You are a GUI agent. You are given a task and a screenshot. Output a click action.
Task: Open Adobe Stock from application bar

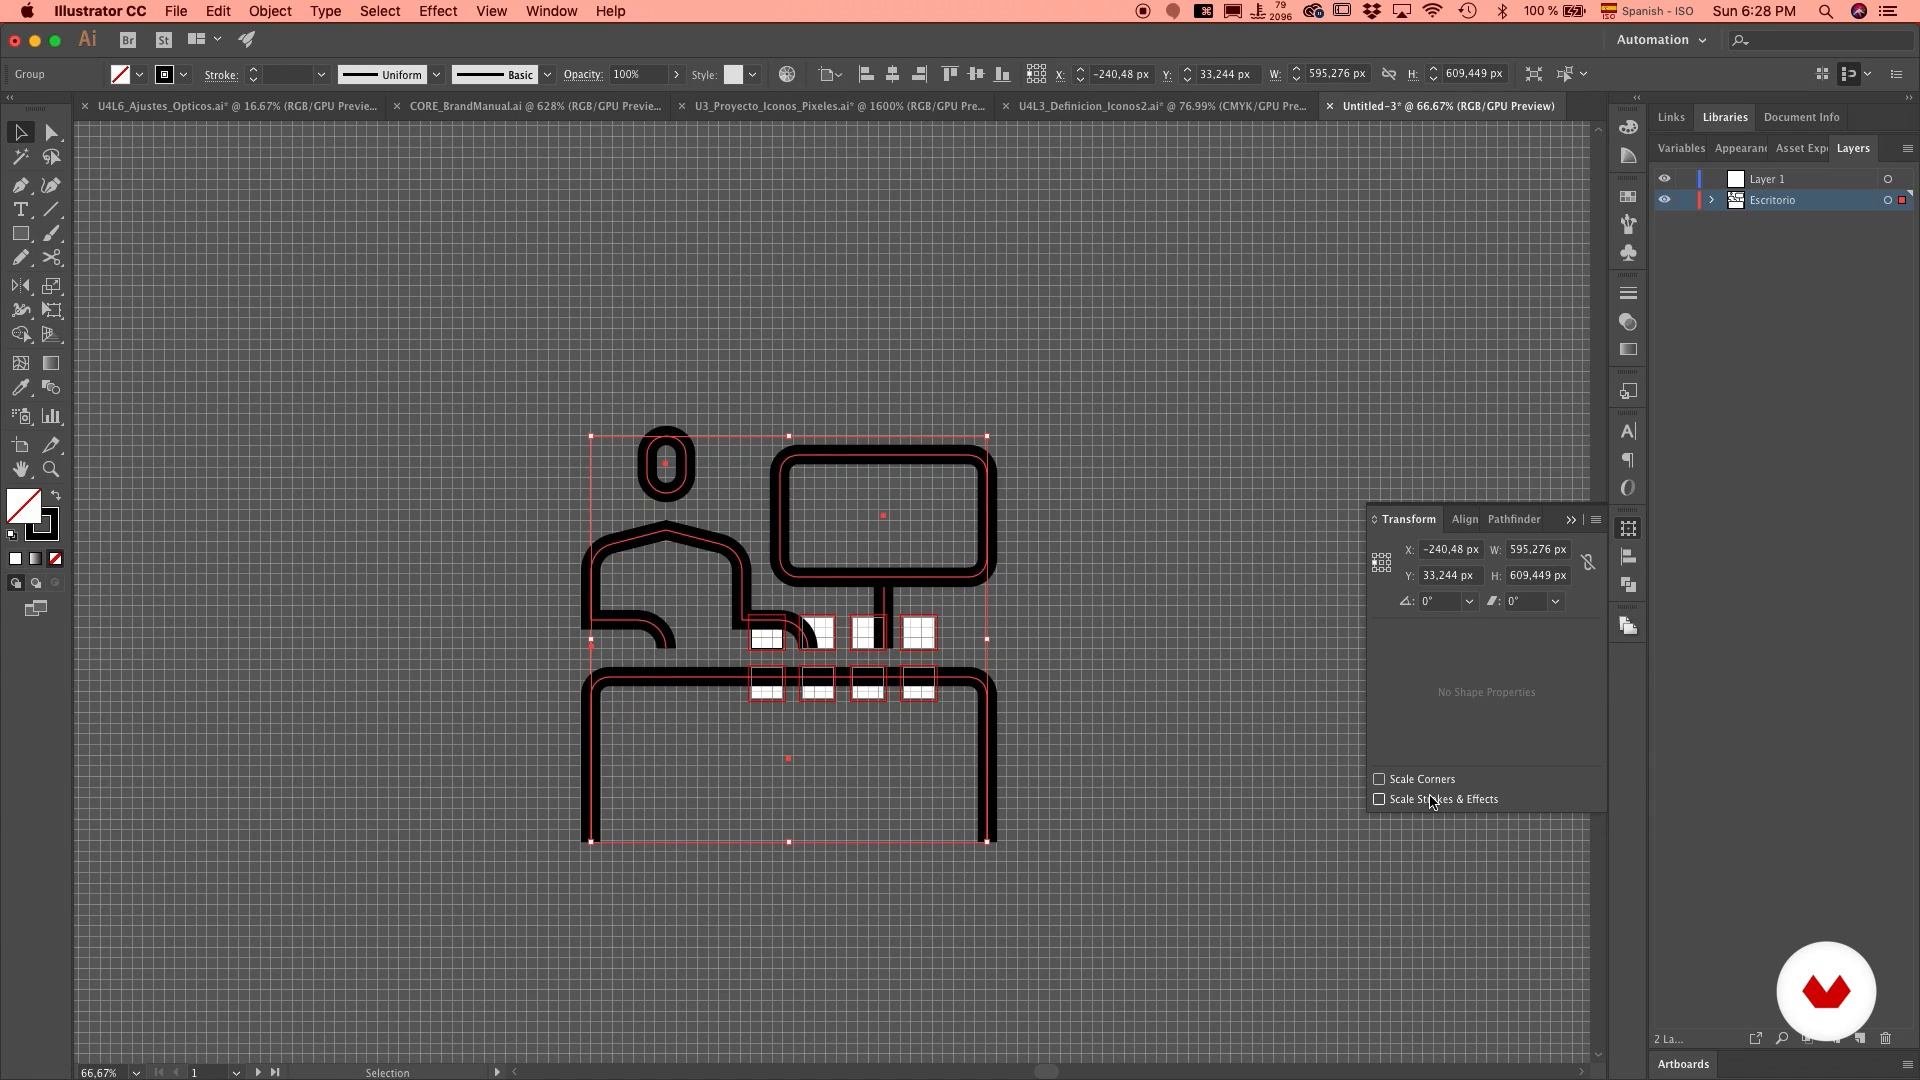click(x=164, y=40)
